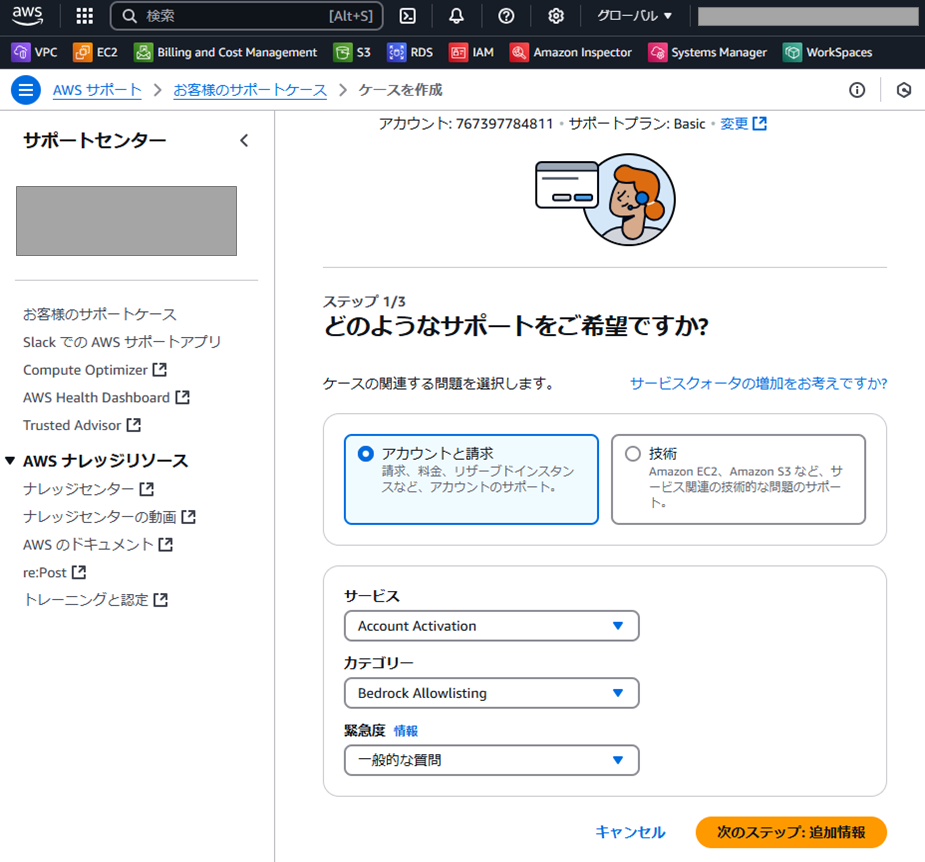Open the 緊急度 dropdown showing 一般的な質問
Image resolution: width=925 pixels, height=862 pixels.
[491, 760]
